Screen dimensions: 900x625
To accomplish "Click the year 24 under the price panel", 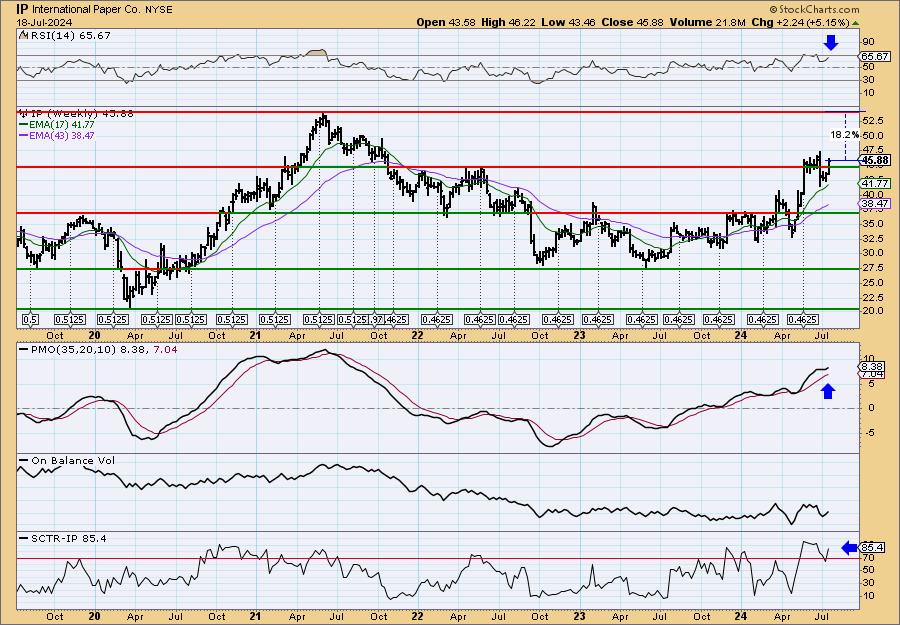I will pos(741,335).
